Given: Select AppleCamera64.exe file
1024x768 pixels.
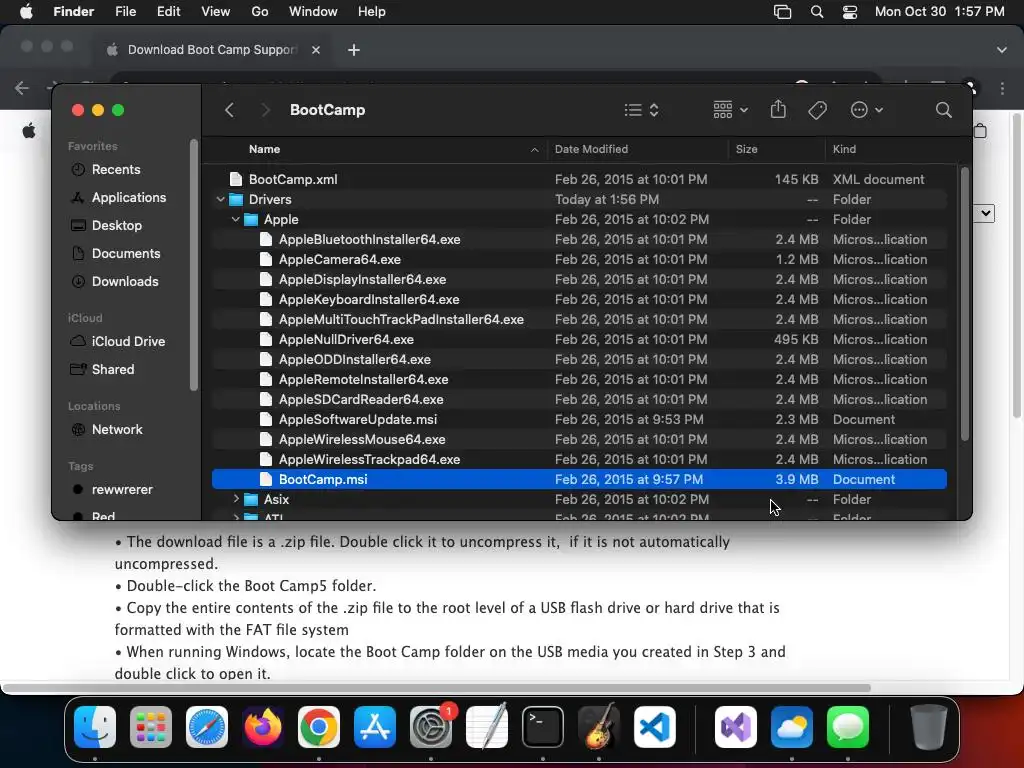Looking at the screenshot, I should pos(579,259).
